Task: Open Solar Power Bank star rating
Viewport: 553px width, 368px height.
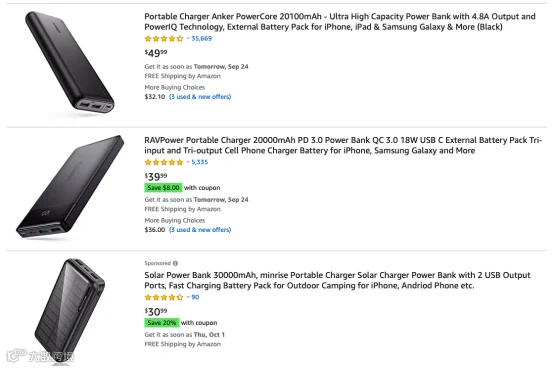Action: tap(164, 297)
